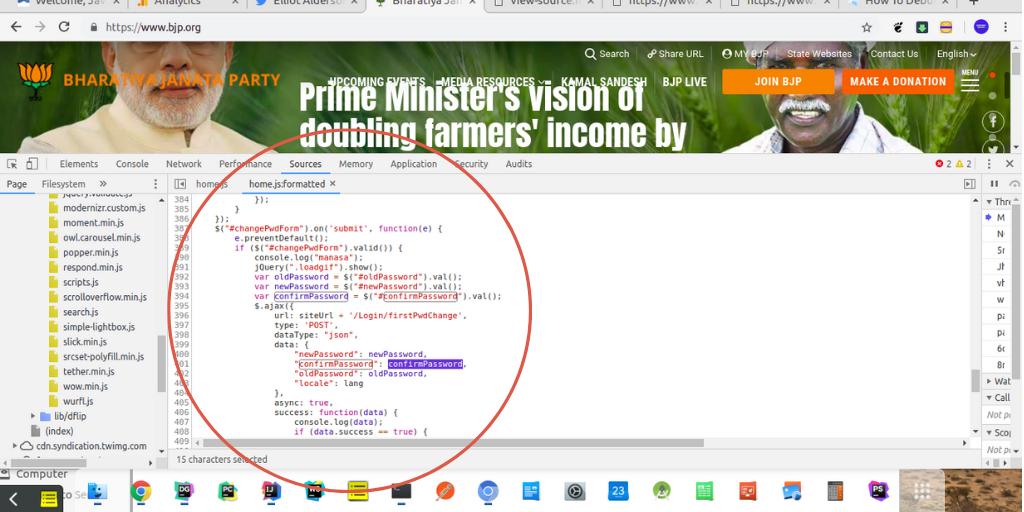
Task: Click the browser forward arrow
Action: (x=40, y=27)
